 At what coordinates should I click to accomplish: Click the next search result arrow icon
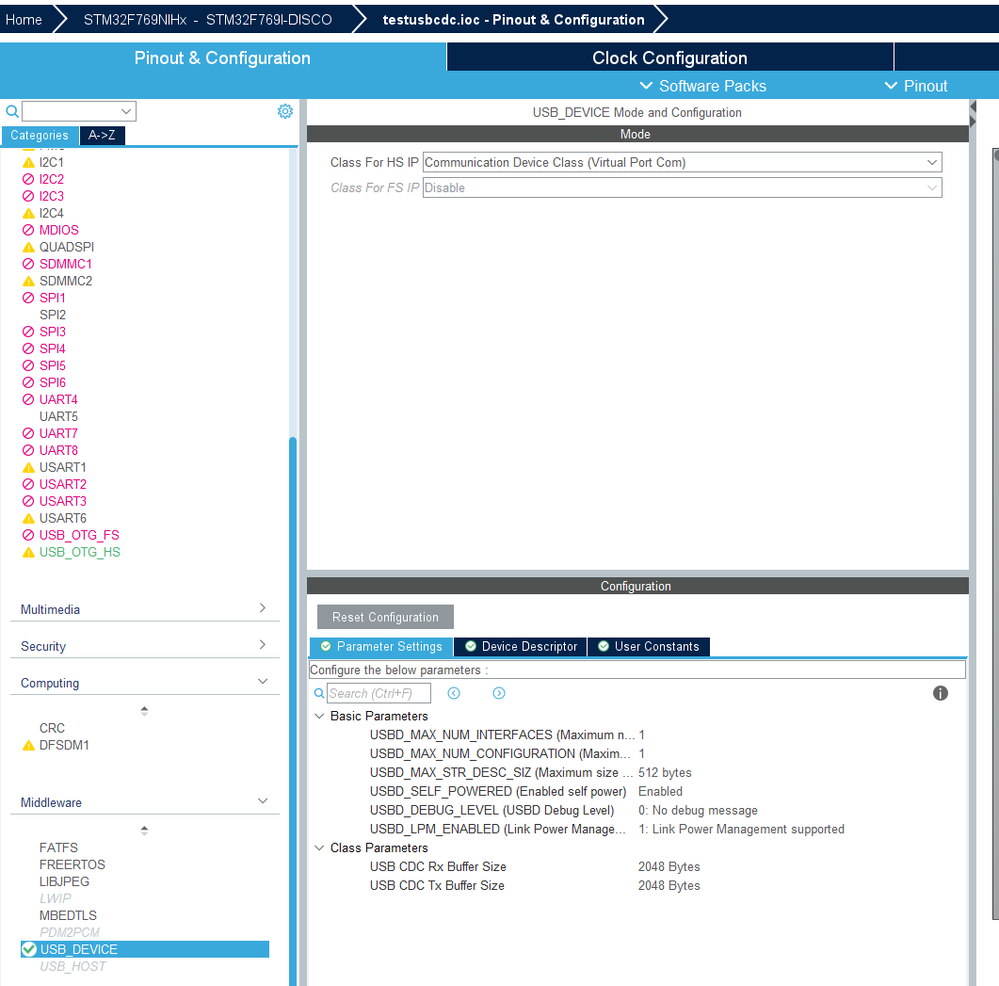(499, 693)
